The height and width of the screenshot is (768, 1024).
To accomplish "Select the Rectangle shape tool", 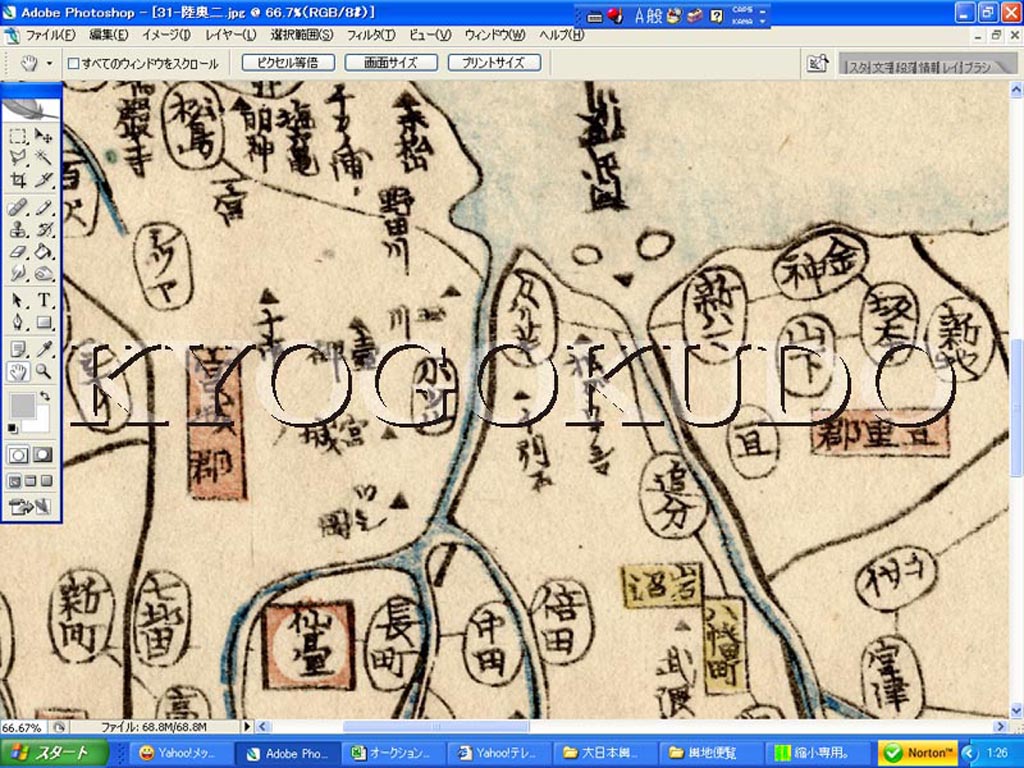I will click(43, 322).
